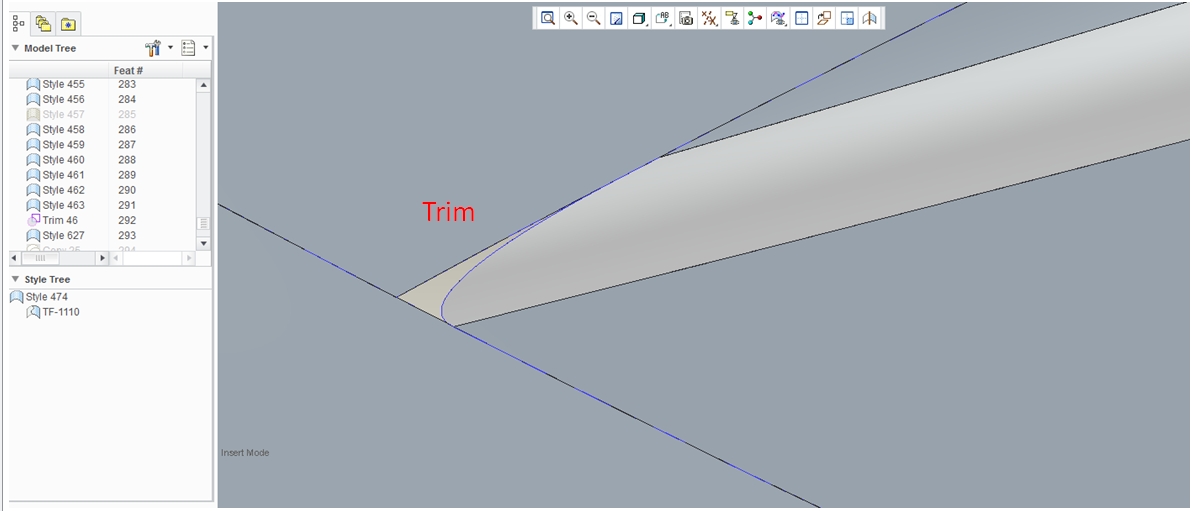Click the vertical scrollbar thumb in model tree
1192x511 pixels.
point(203,224)
